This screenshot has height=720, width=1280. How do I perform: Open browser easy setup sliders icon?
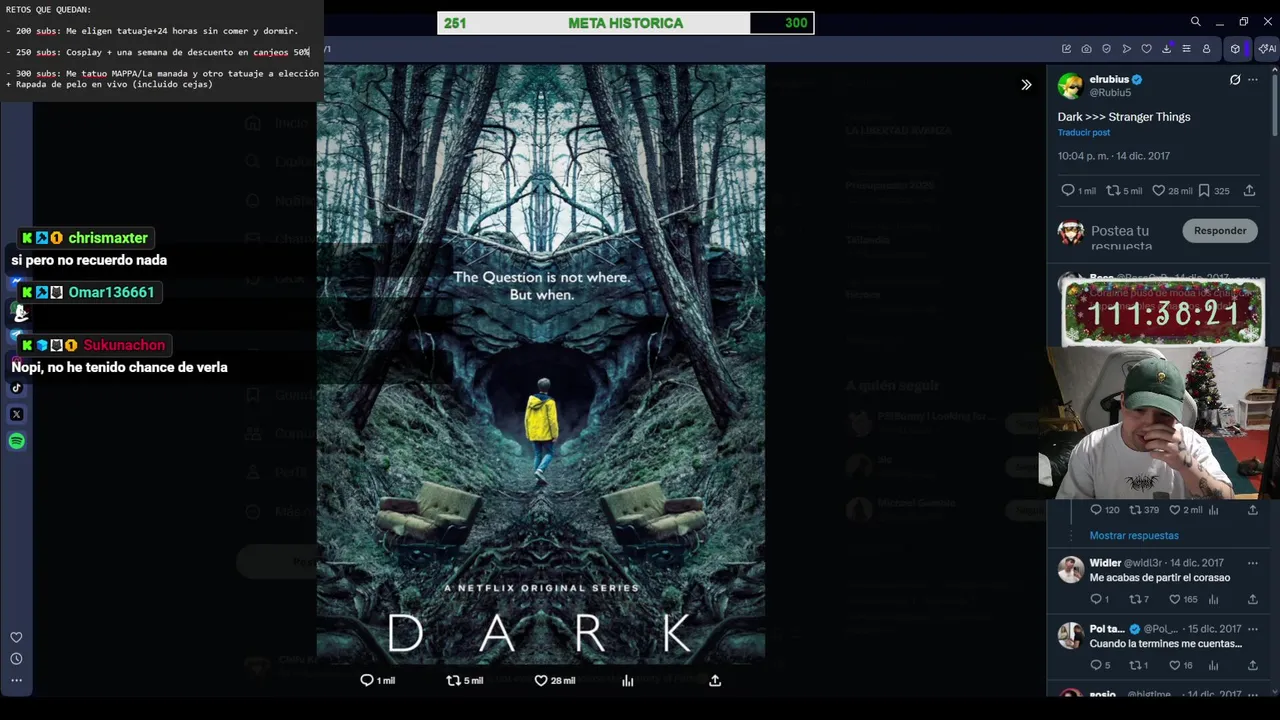click(x=1186, y=49)
